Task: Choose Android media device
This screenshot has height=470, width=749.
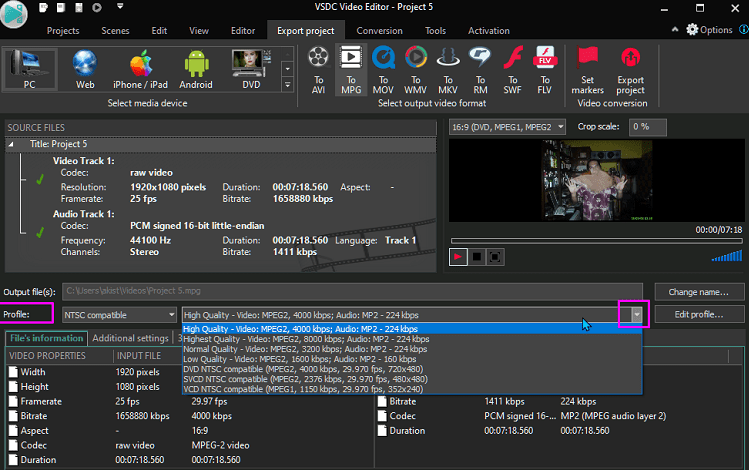Action: [196, 69]
